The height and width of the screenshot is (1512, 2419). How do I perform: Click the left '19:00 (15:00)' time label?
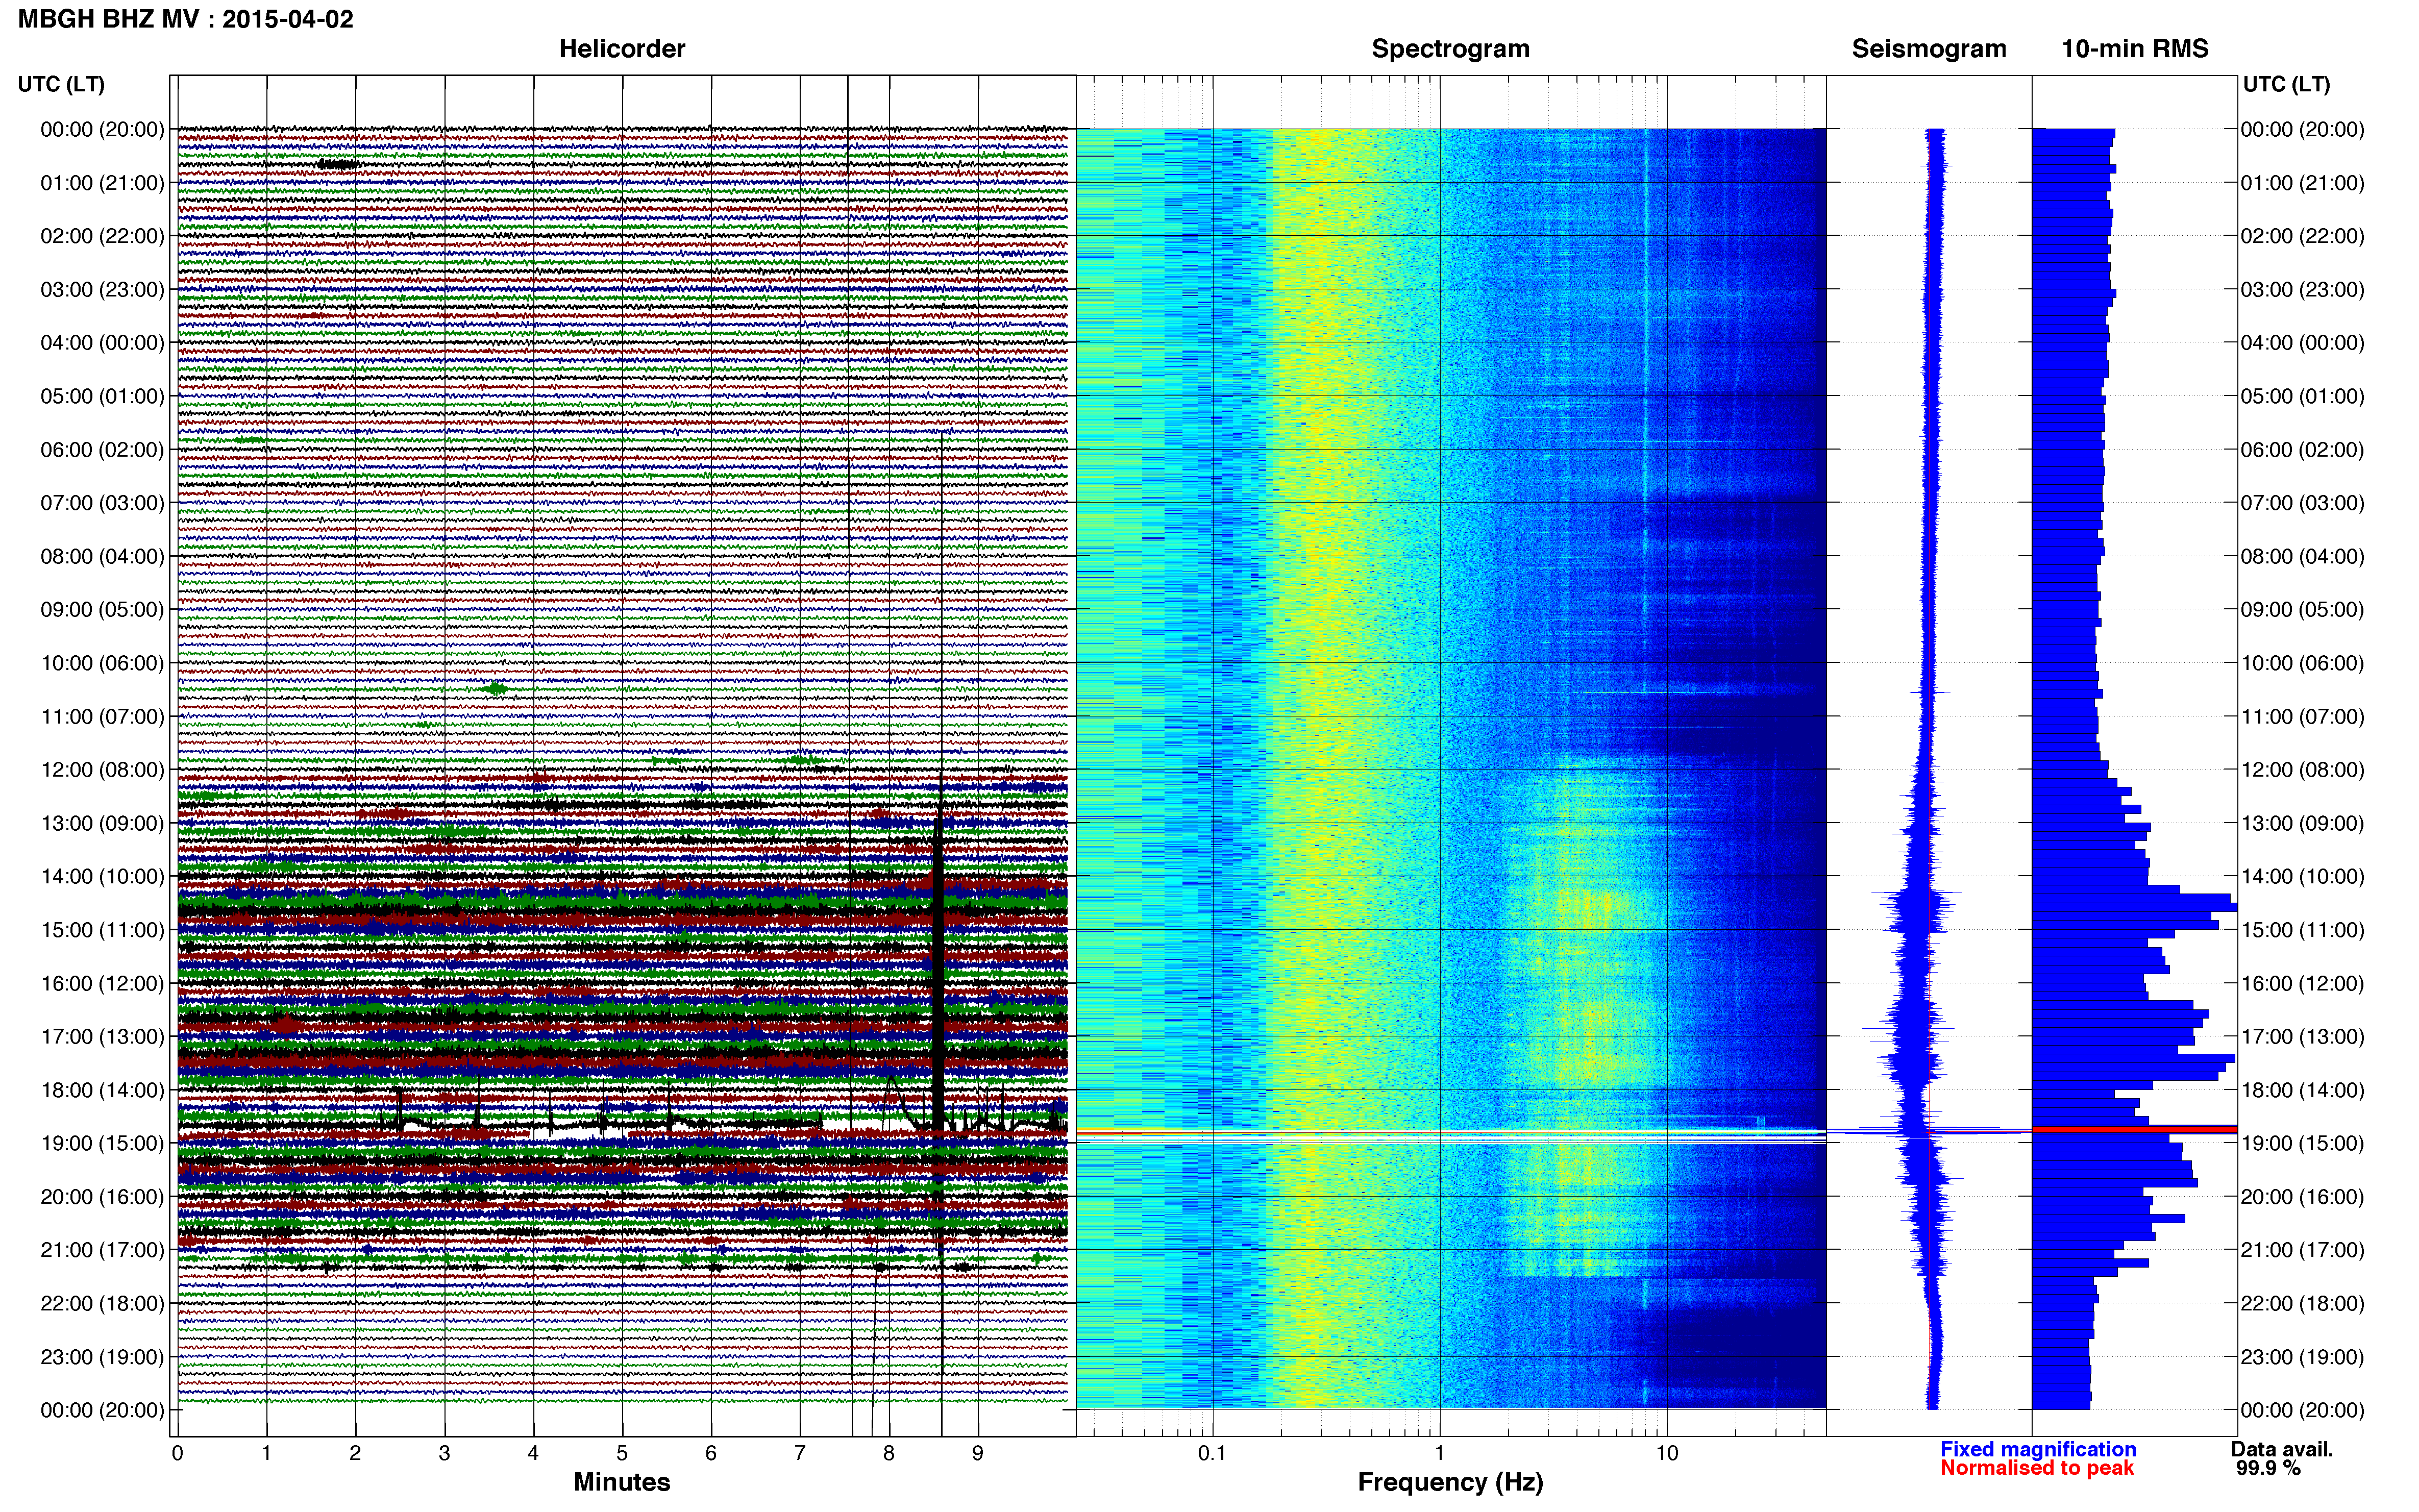point(102,1143)
